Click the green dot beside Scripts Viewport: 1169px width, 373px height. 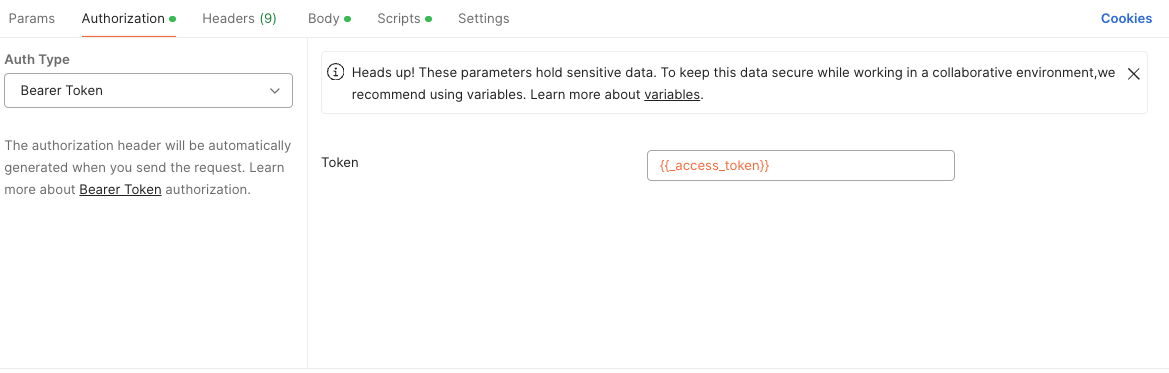pos(429,19)
